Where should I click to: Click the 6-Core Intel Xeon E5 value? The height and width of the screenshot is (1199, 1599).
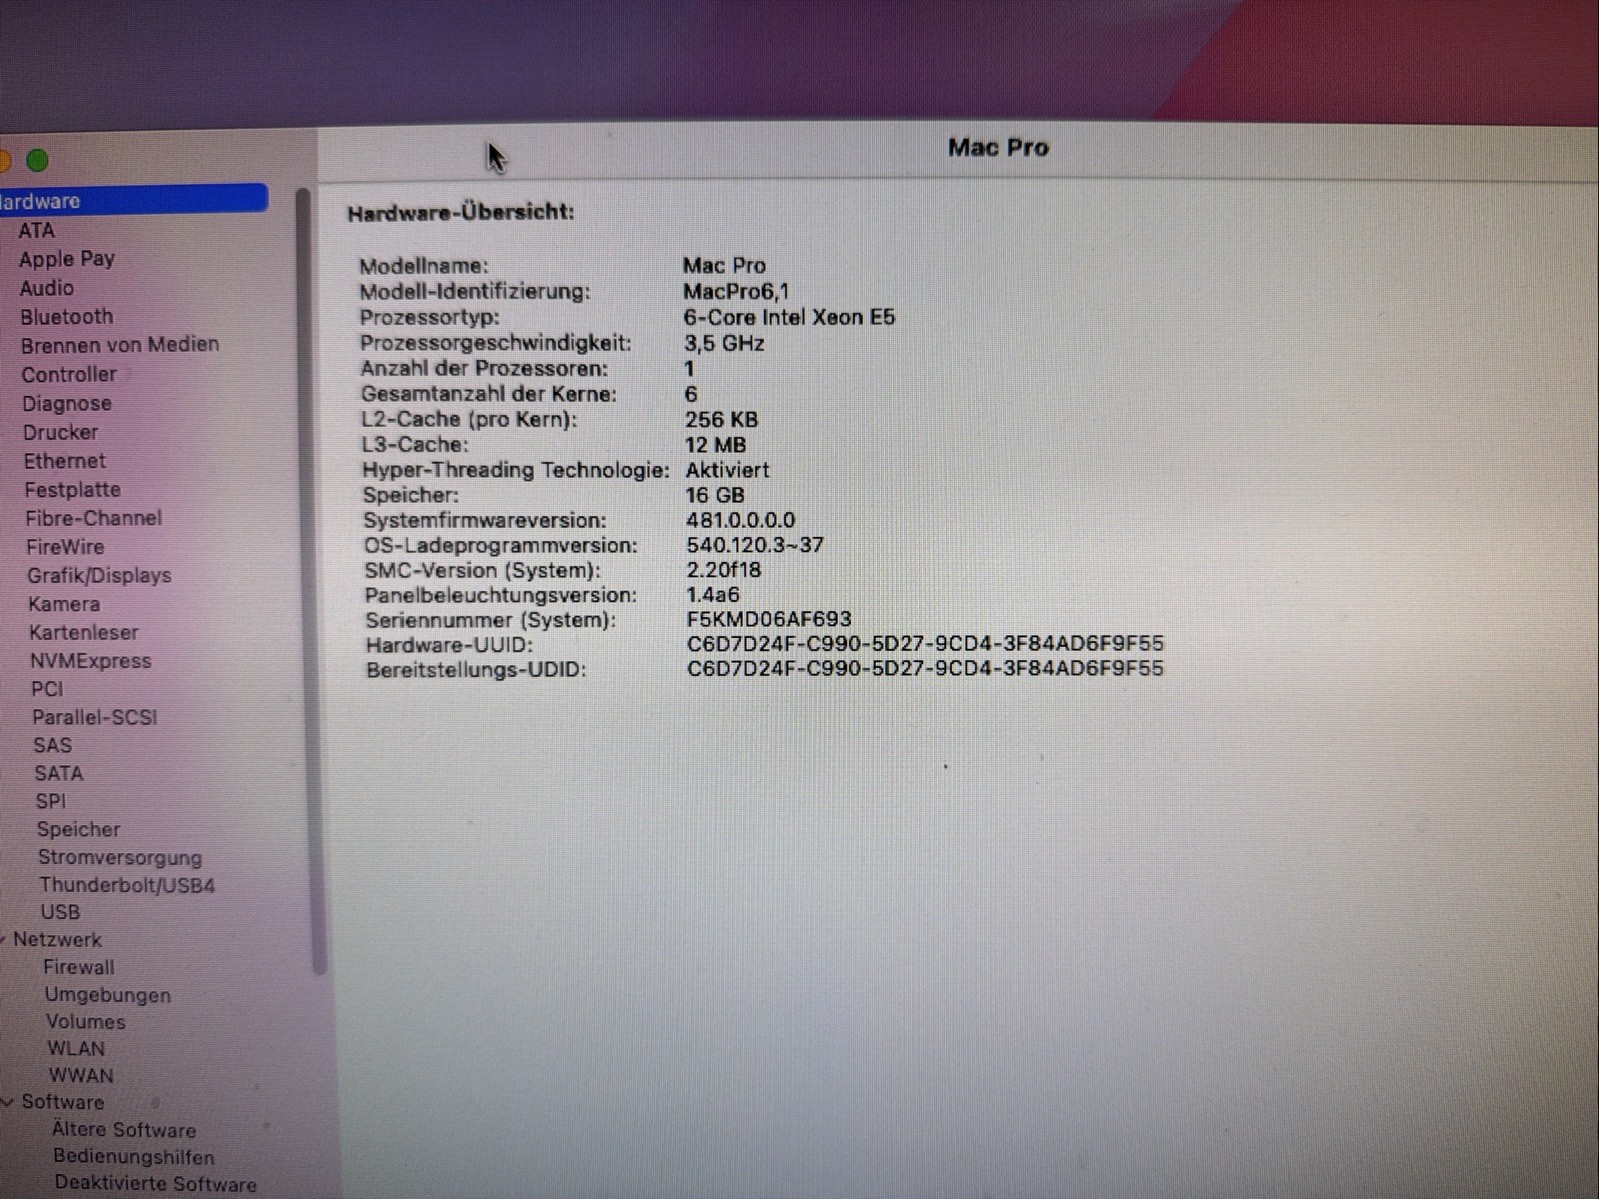tap(789, 318)
